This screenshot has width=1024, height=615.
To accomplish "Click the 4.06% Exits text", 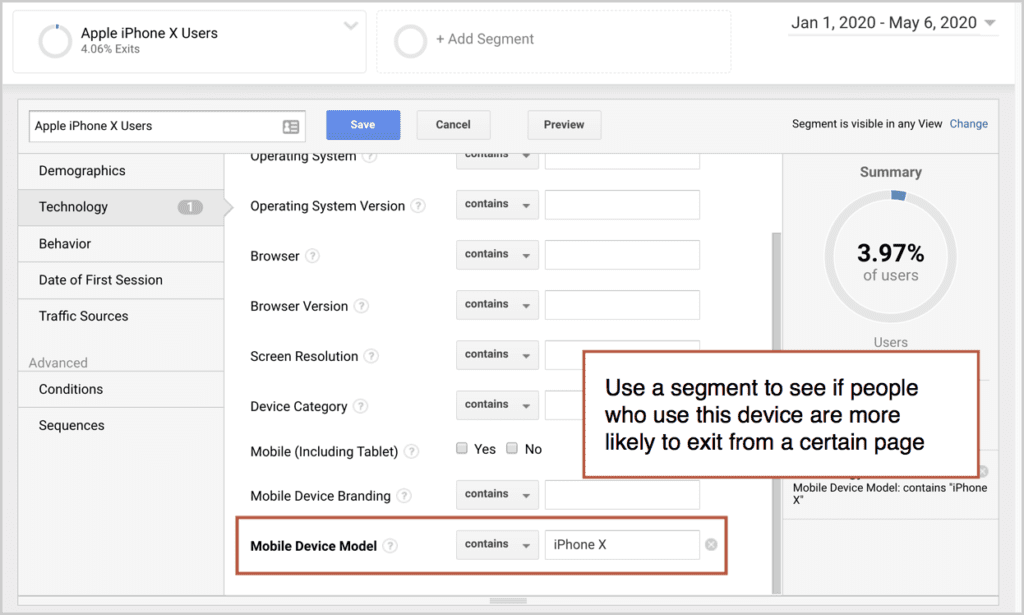I will (x=110, y=49).
